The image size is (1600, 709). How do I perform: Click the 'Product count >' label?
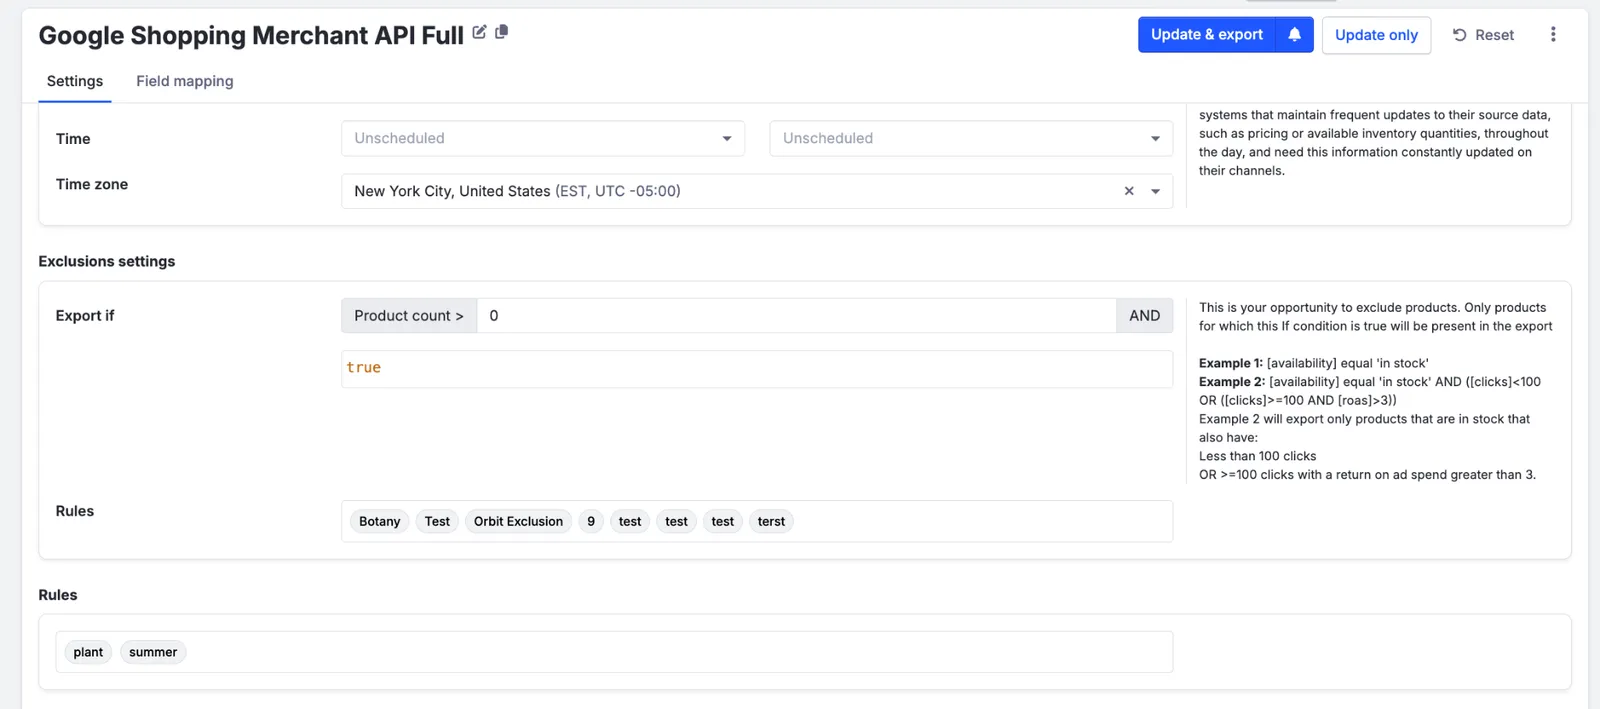click(x=409, y=315)
